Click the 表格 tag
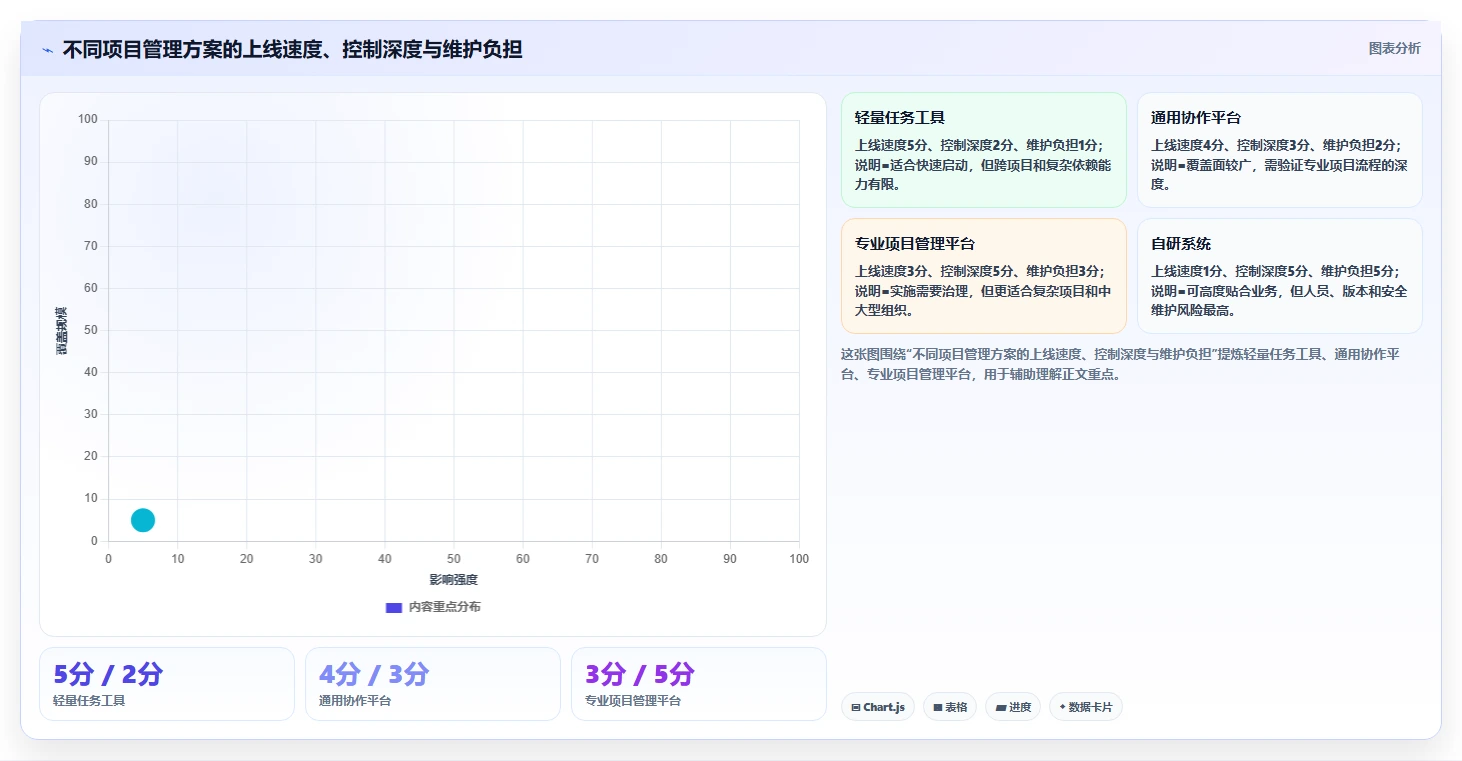Screen dimensions: 1462x761 tap(950, 707)
